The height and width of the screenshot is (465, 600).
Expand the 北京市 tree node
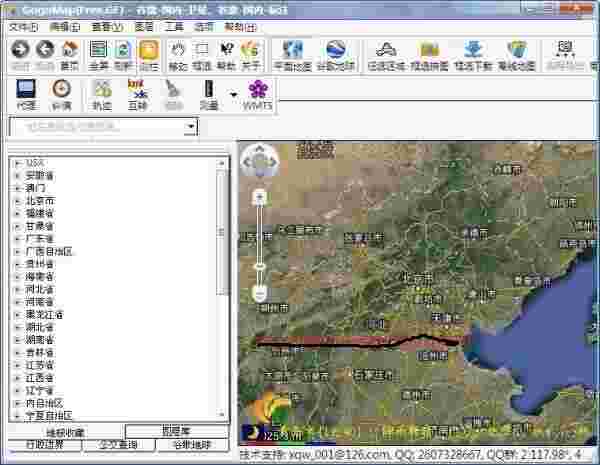[x=17, y=200]
